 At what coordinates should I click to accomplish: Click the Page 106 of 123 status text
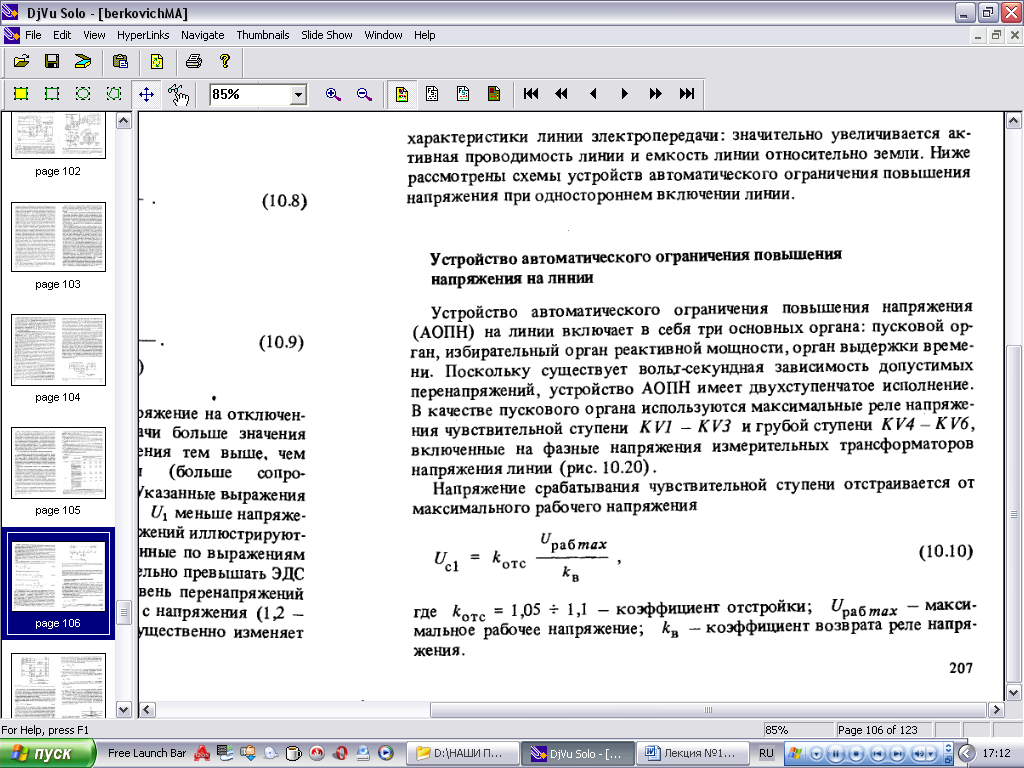(878, 729)
